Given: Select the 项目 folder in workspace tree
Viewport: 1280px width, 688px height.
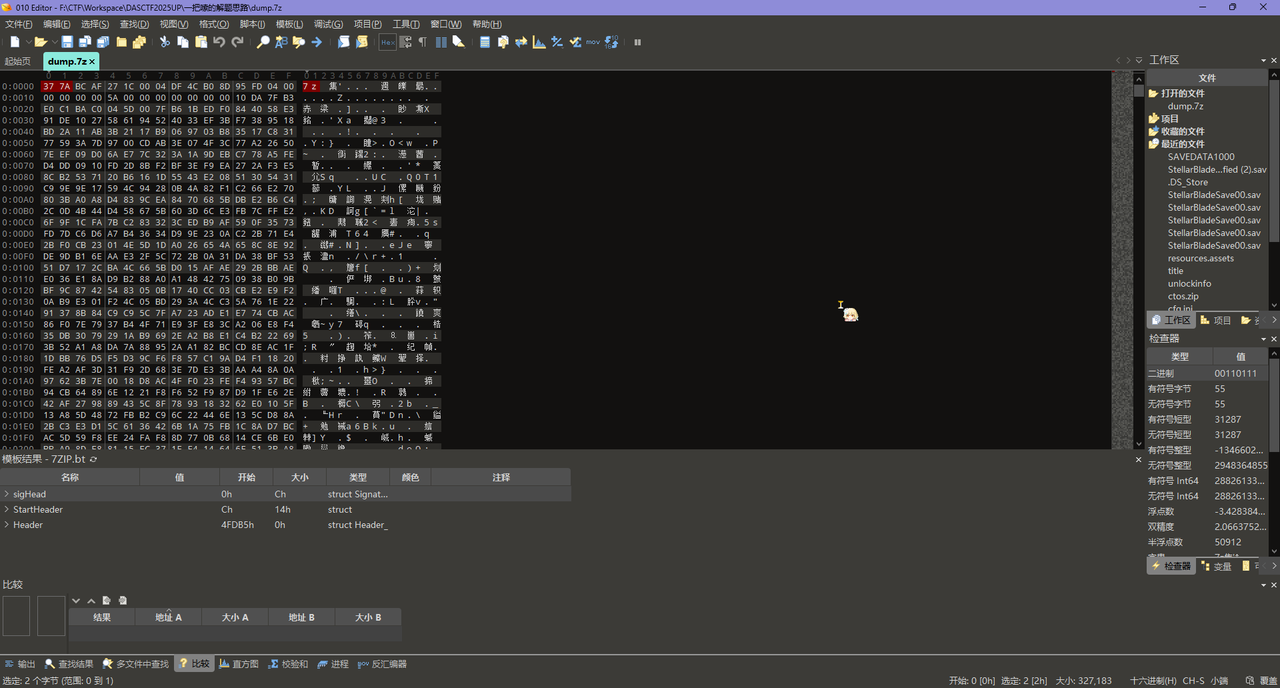Looking at the screenshot, I should click(x=1163, y=118).
